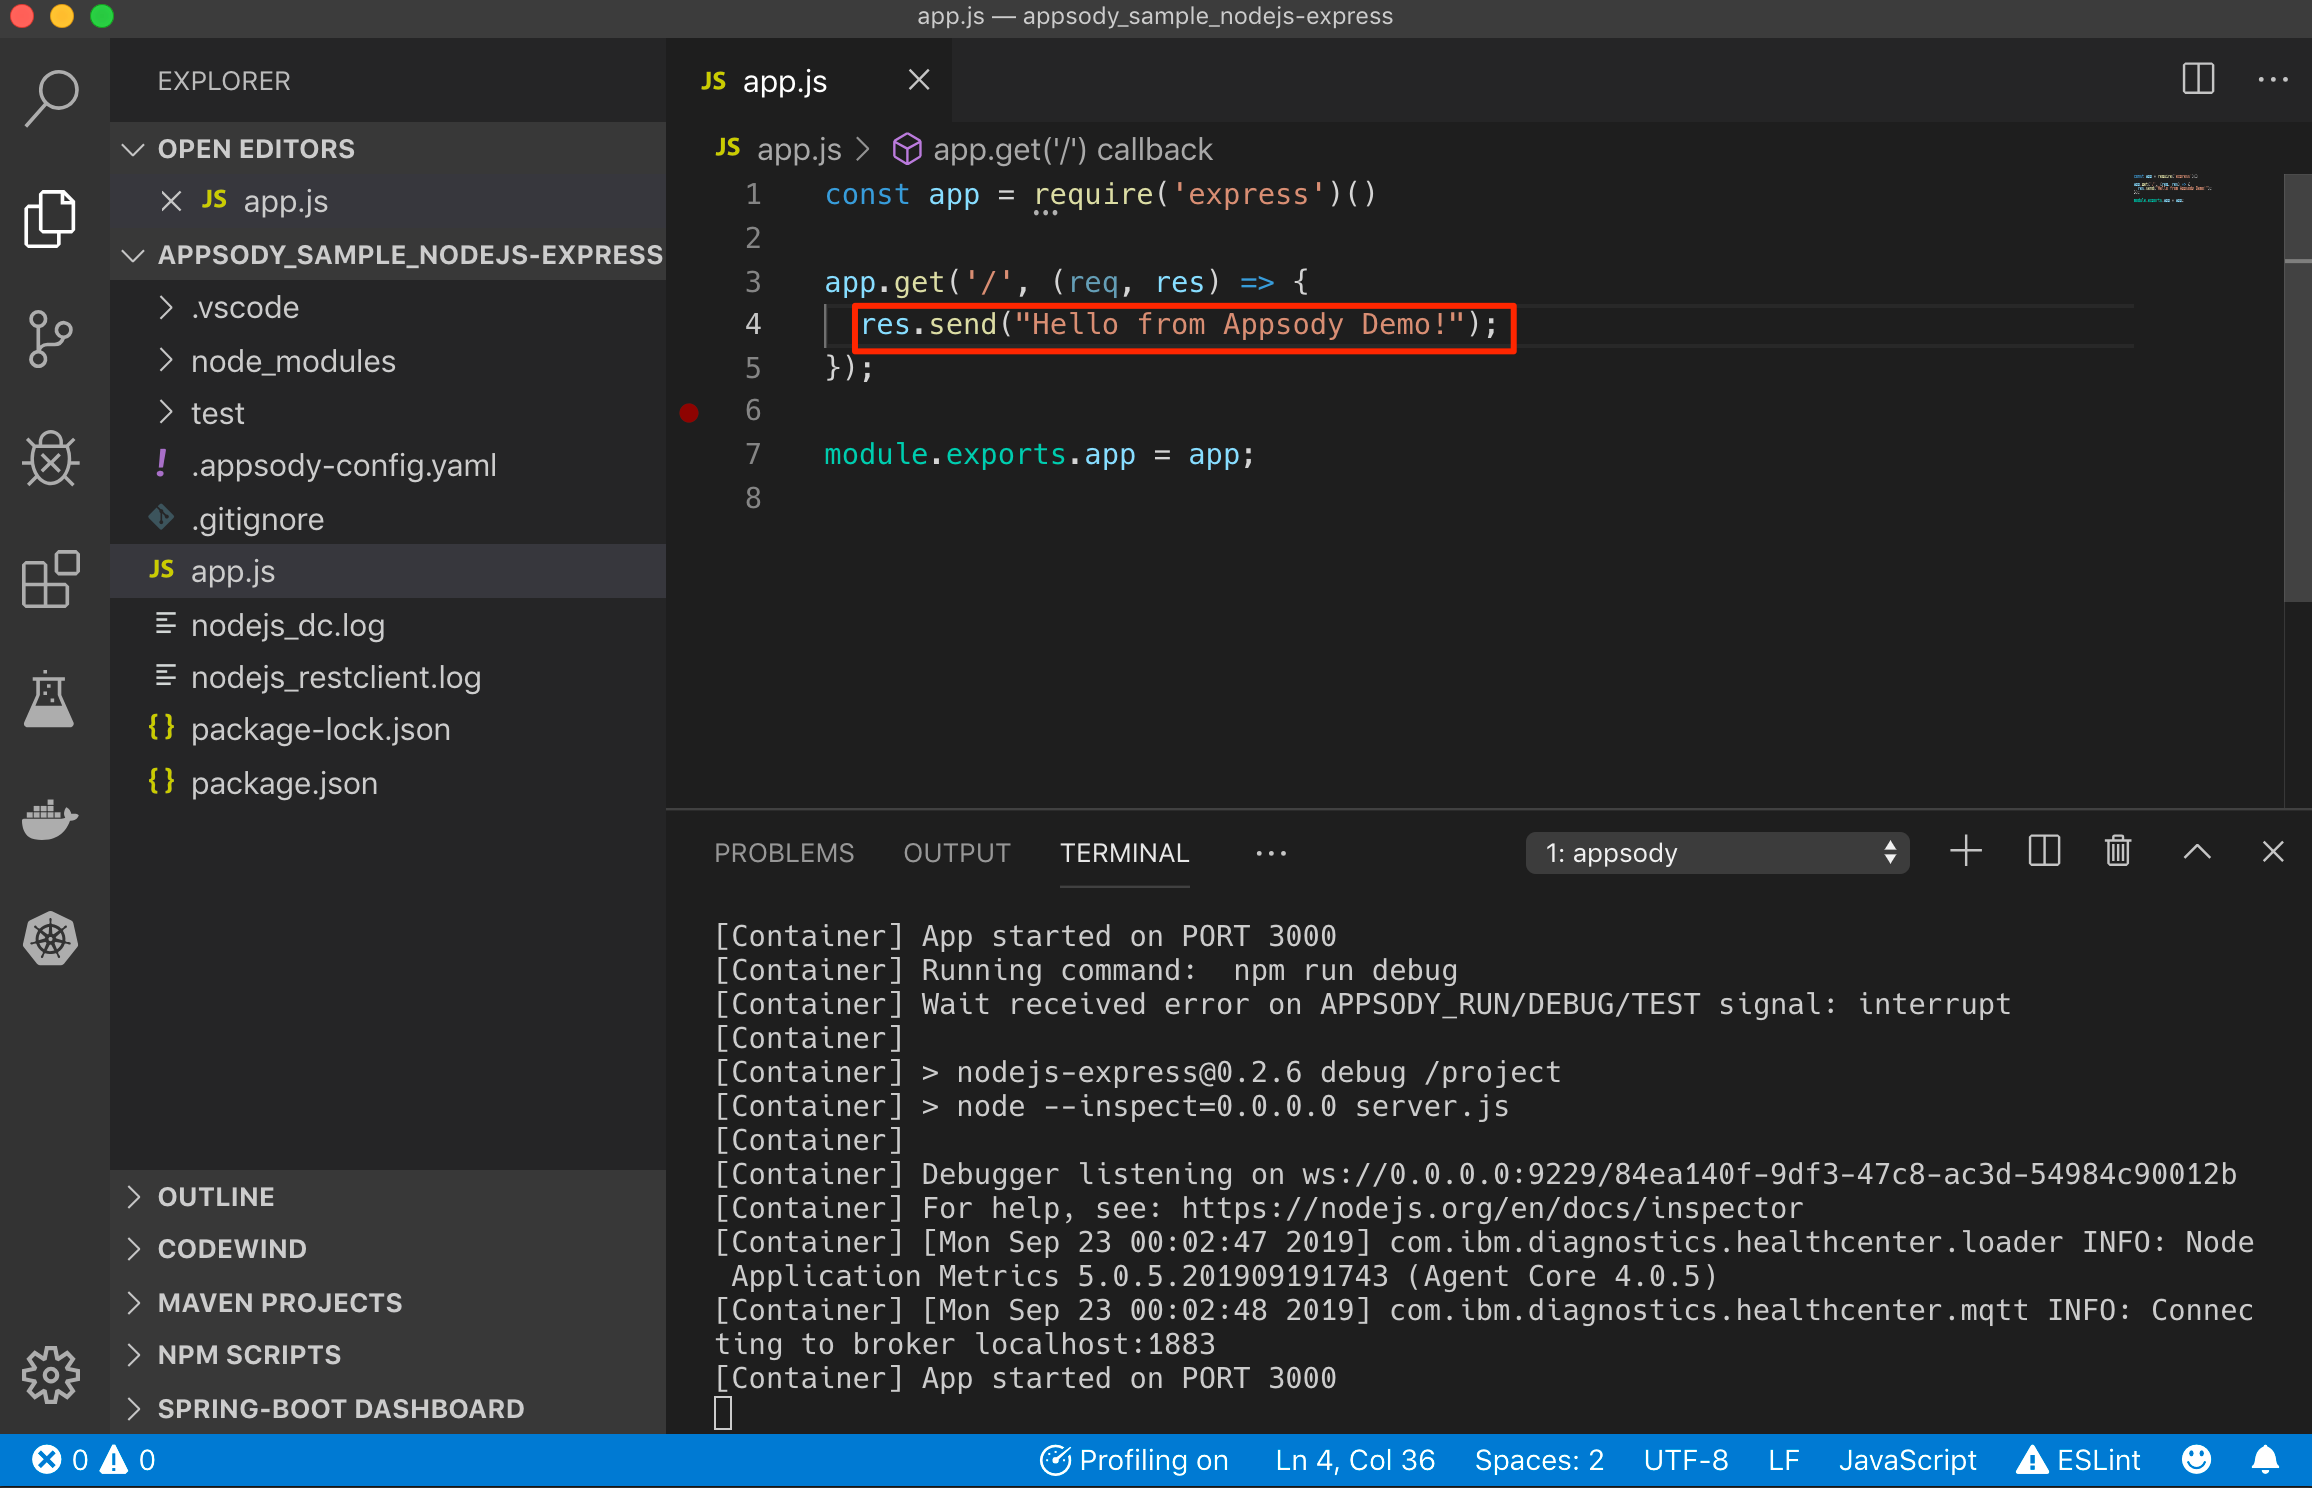This screenshot has width=2312, height=1488.
Task: Click the nodejs.org inspector docs link in terminal
Action: [x=1492, y=1208]
